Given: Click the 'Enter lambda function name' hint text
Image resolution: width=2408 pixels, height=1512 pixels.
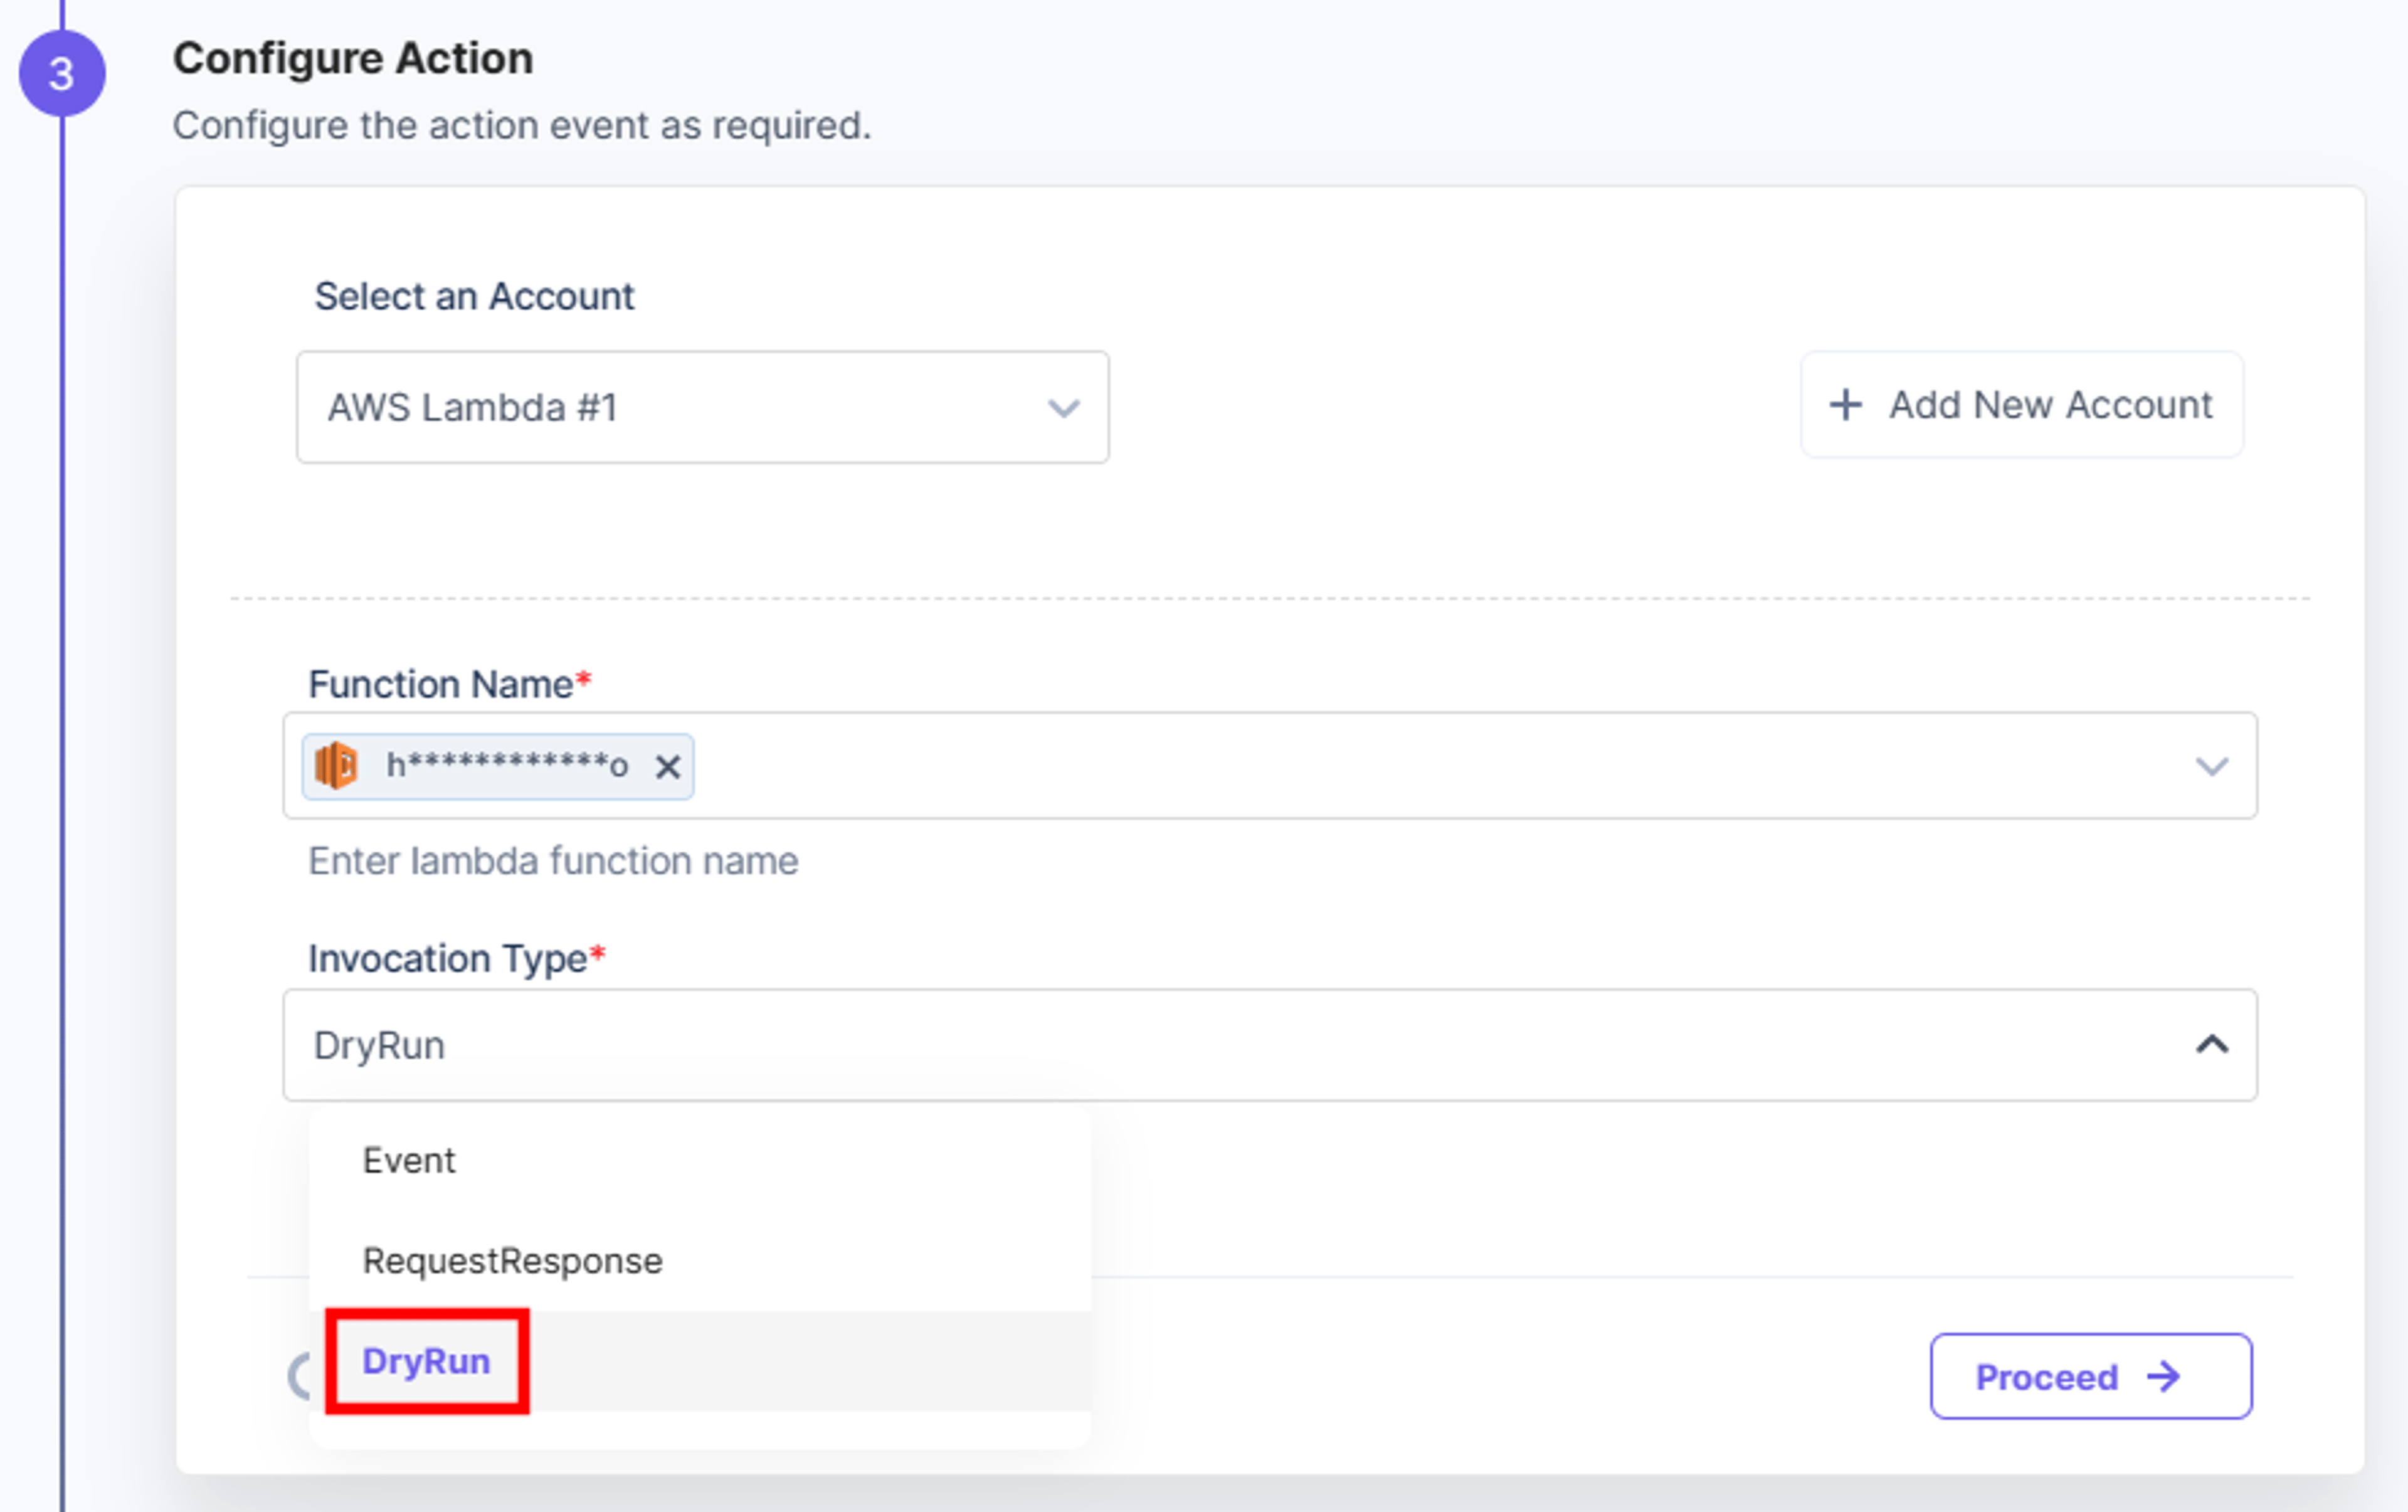Looking at the screenshot, I should 553,861.
